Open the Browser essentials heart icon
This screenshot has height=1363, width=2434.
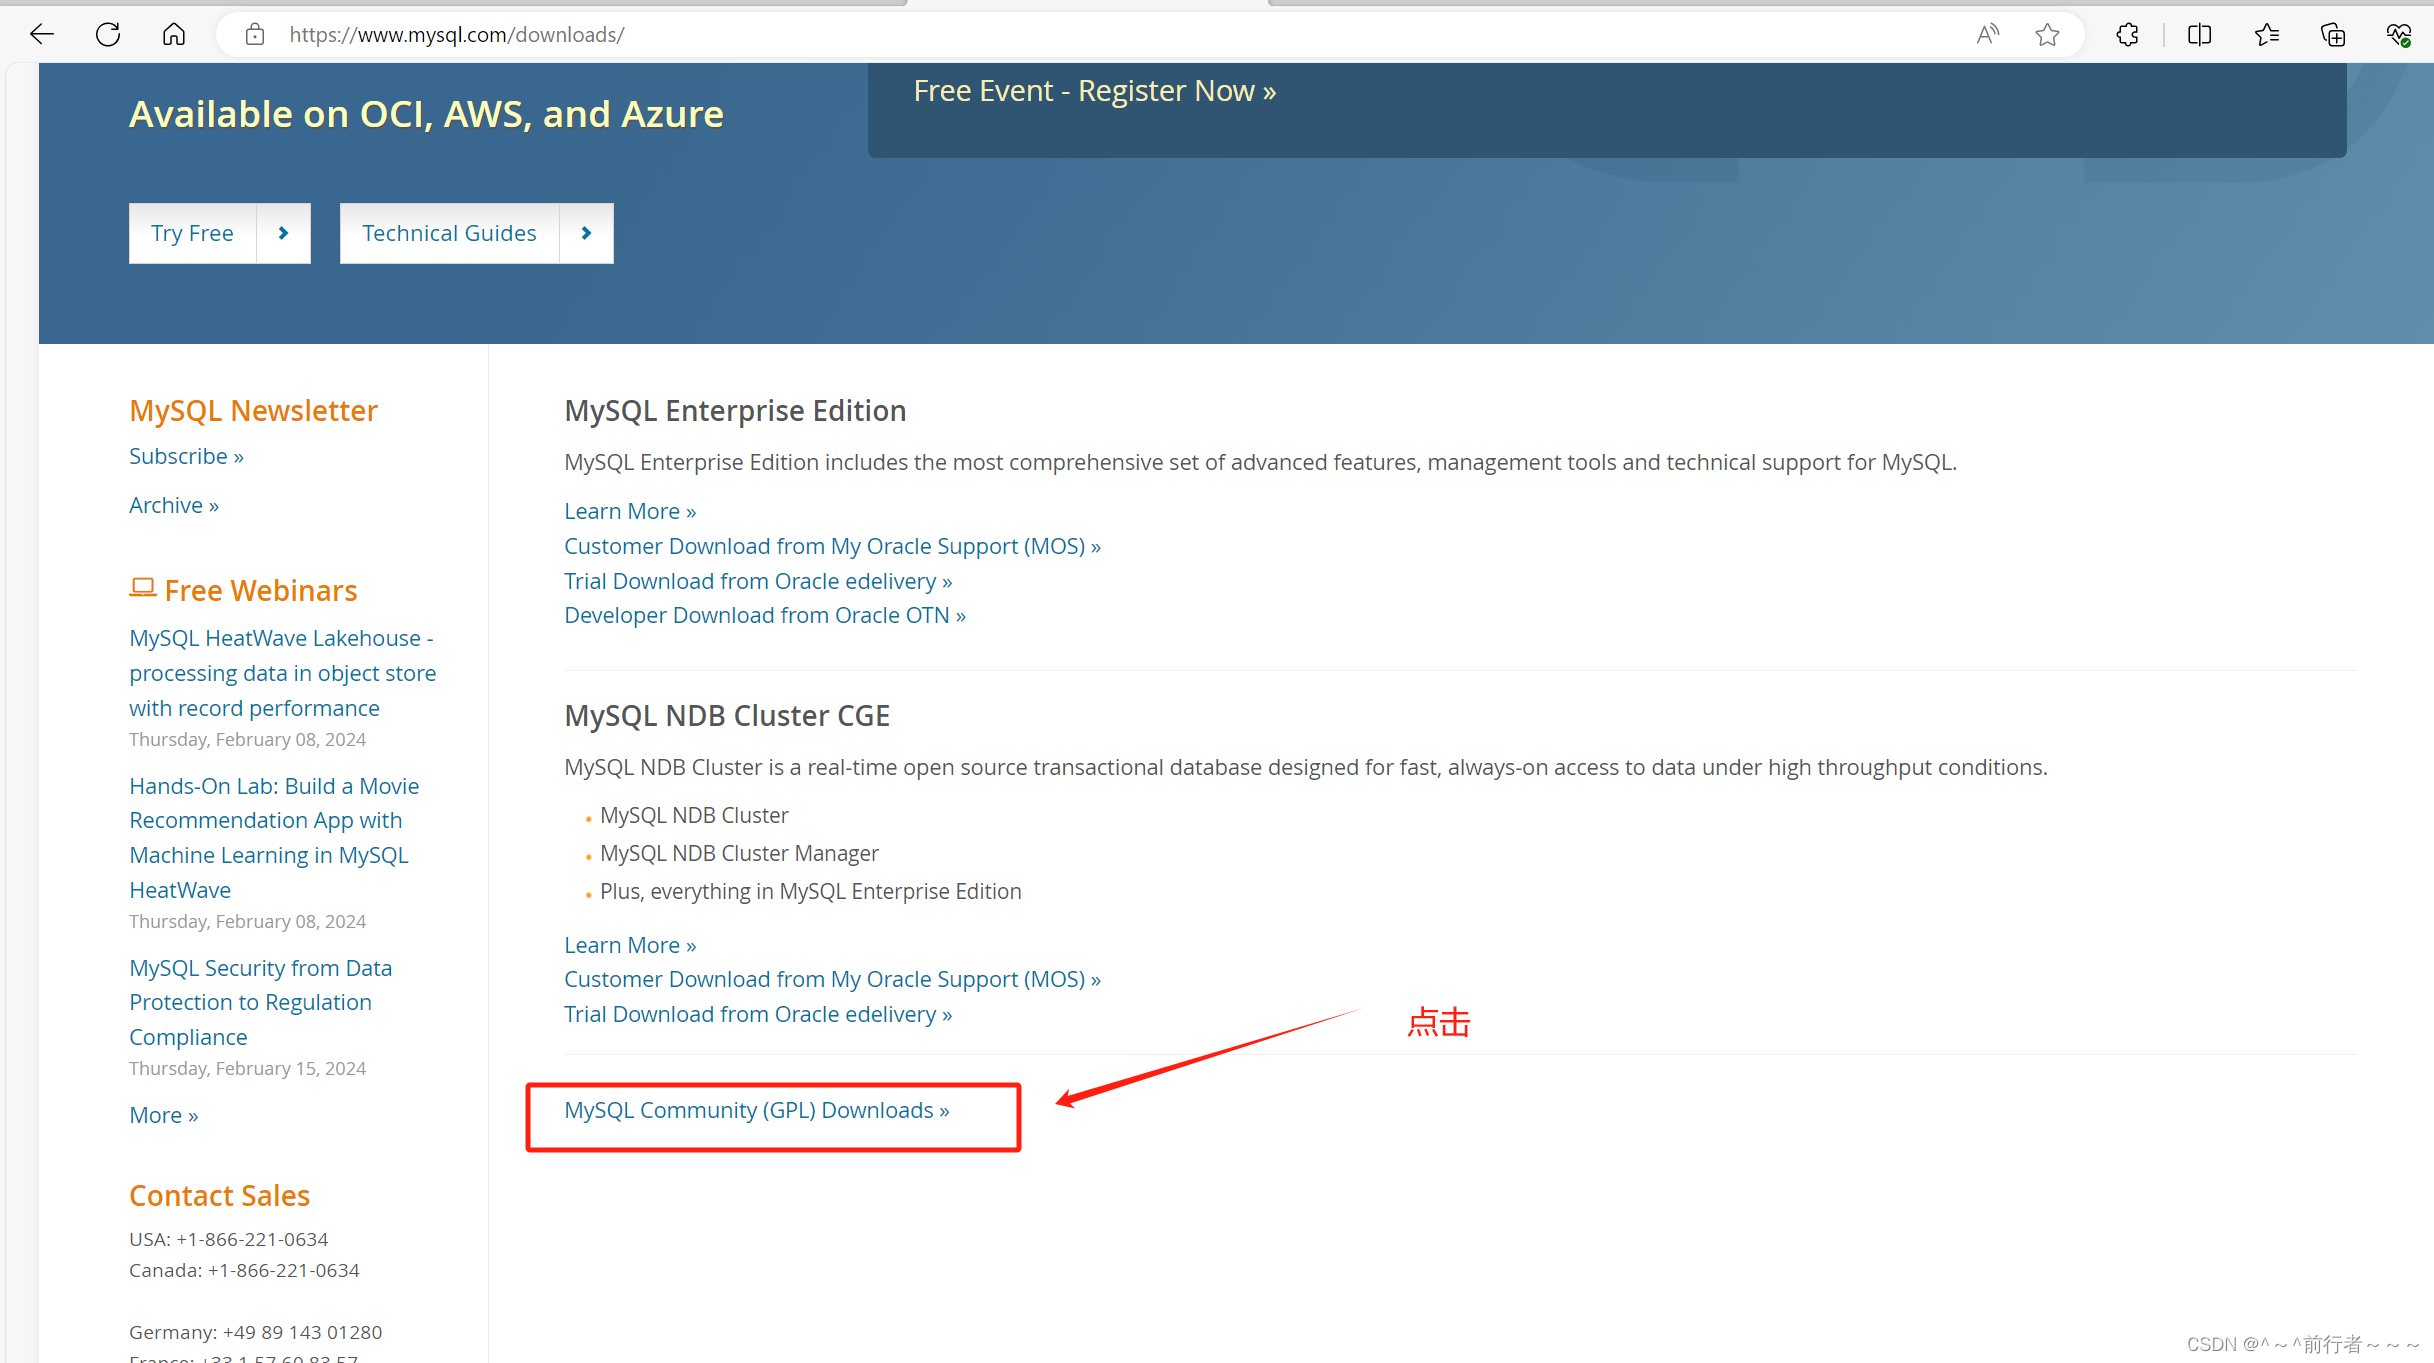(2399, 35)
